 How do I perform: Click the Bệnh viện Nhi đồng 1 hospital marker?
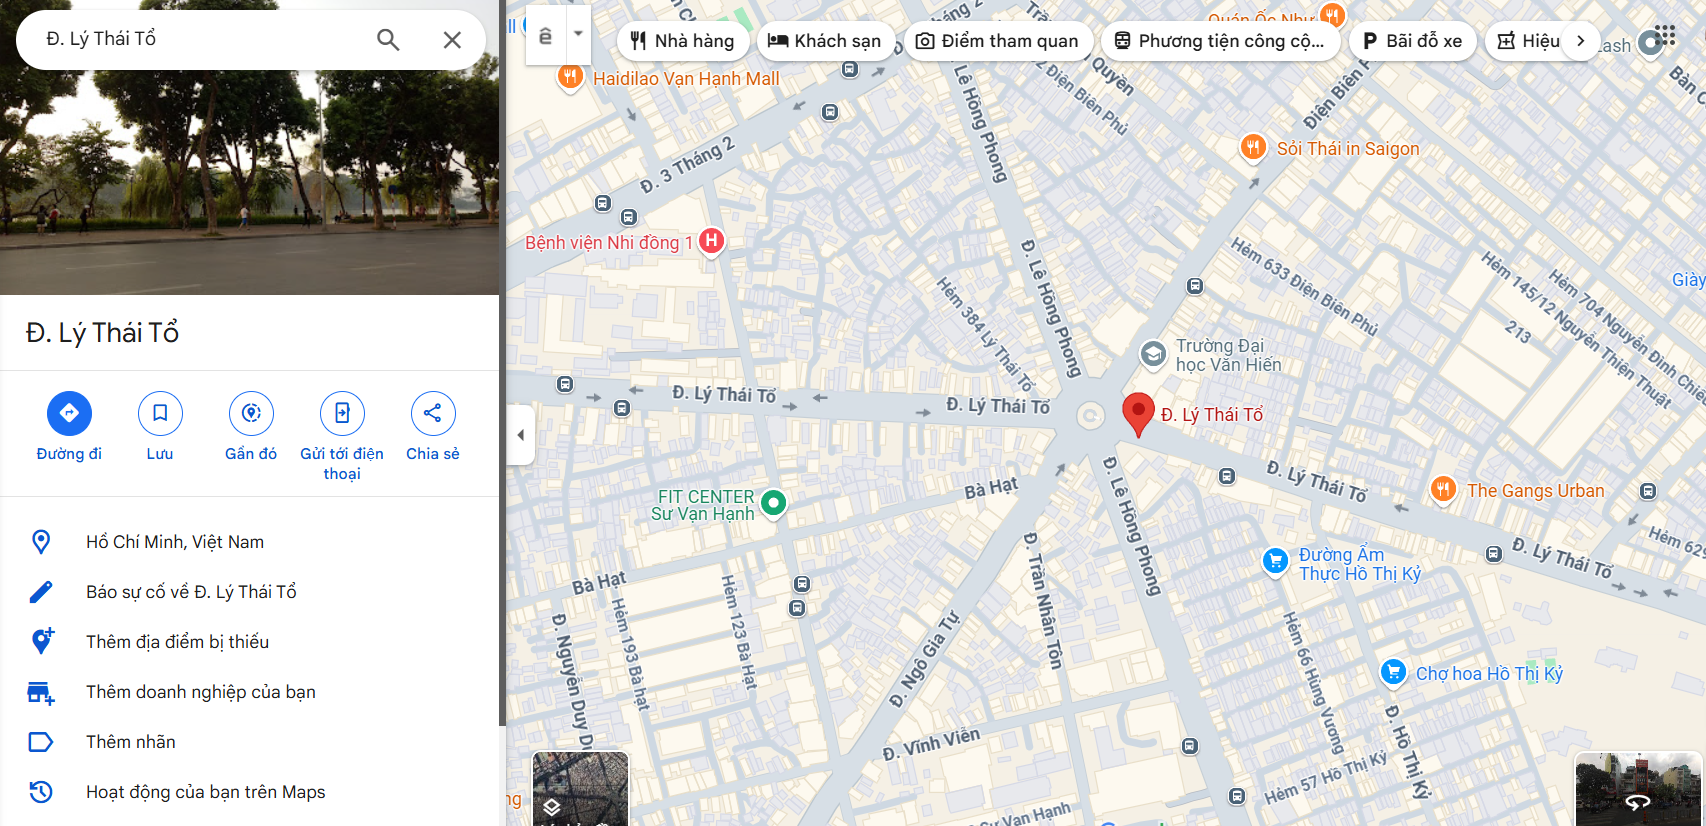711,241
